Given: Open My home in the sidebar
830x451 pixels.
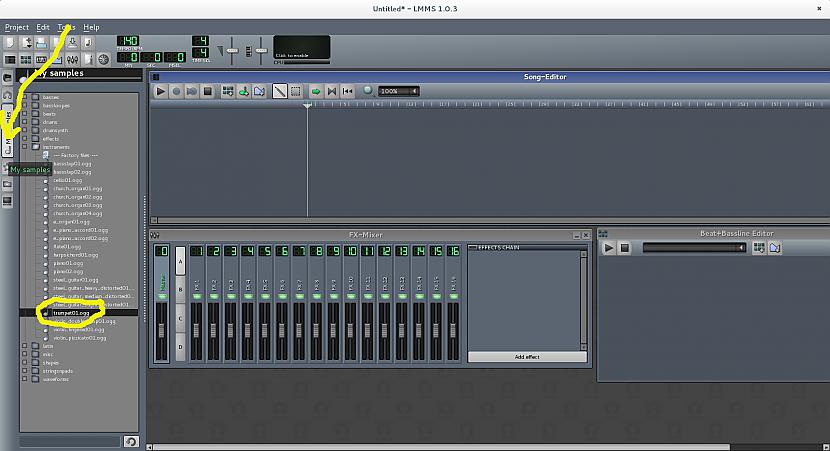Looking at the screenshot, I should (x=7, y=184).
